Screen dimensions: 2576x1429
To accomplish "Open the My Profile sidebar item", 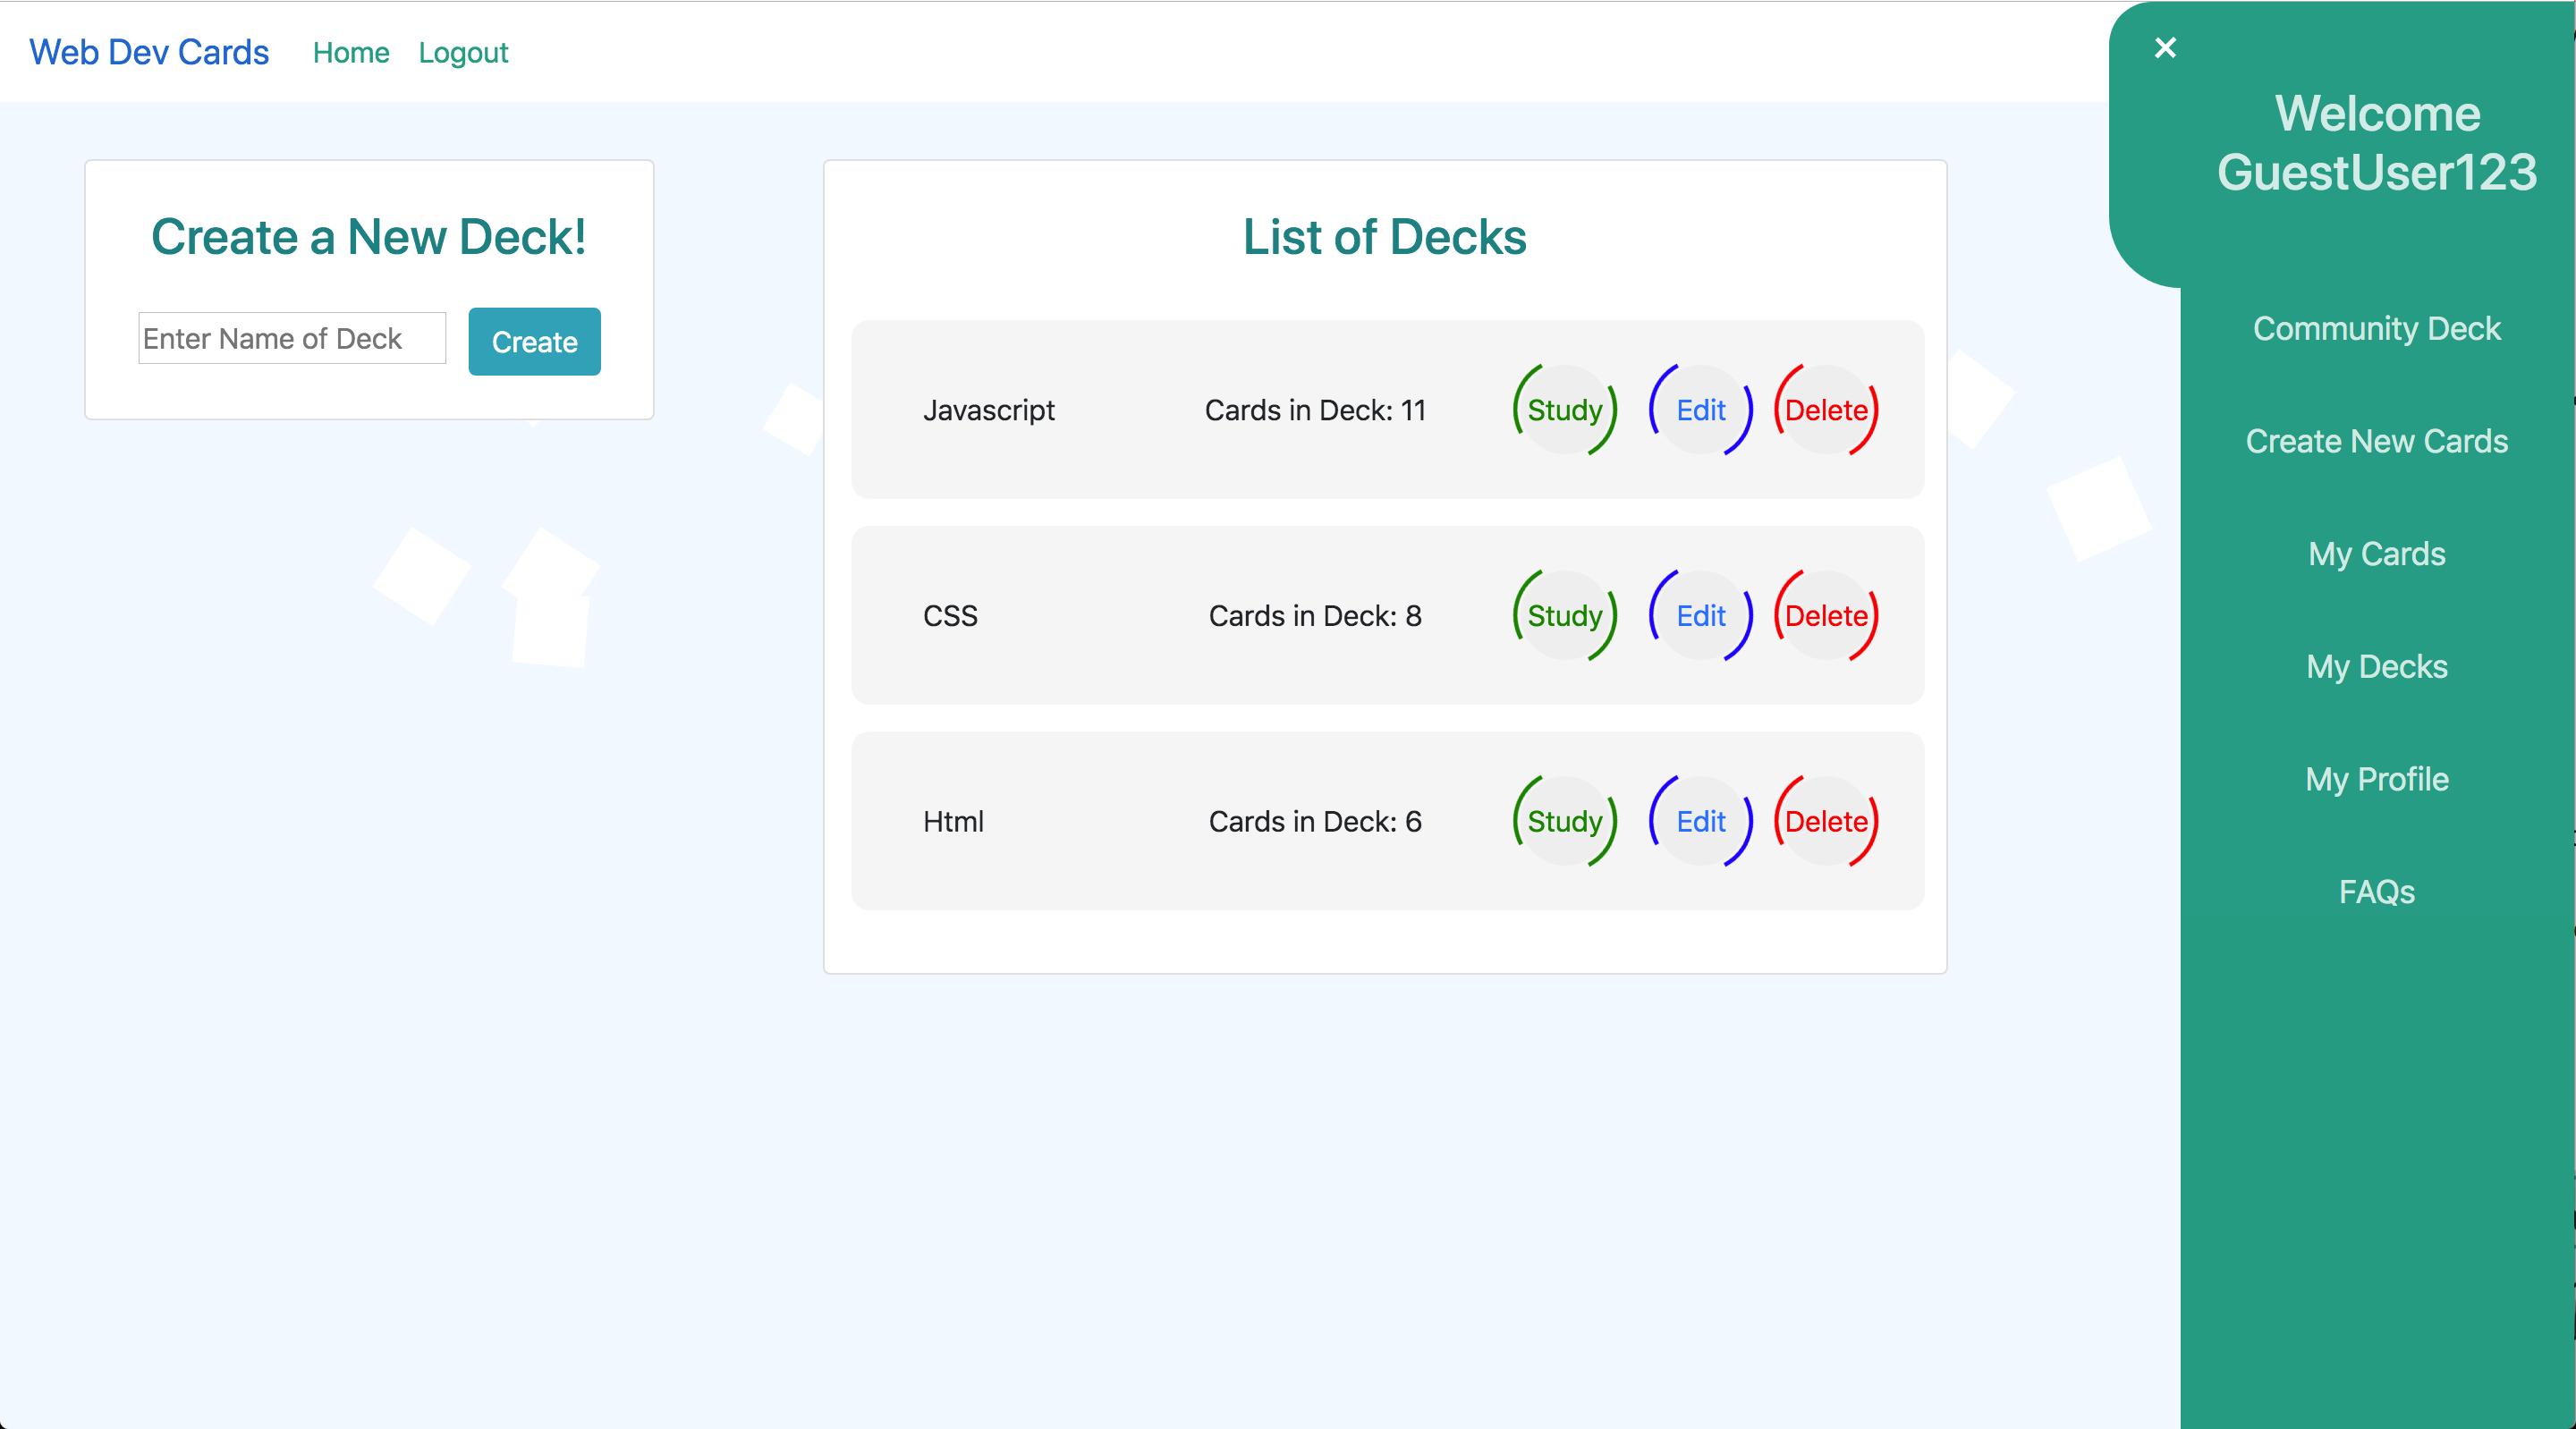I will tap(2376, 779).
